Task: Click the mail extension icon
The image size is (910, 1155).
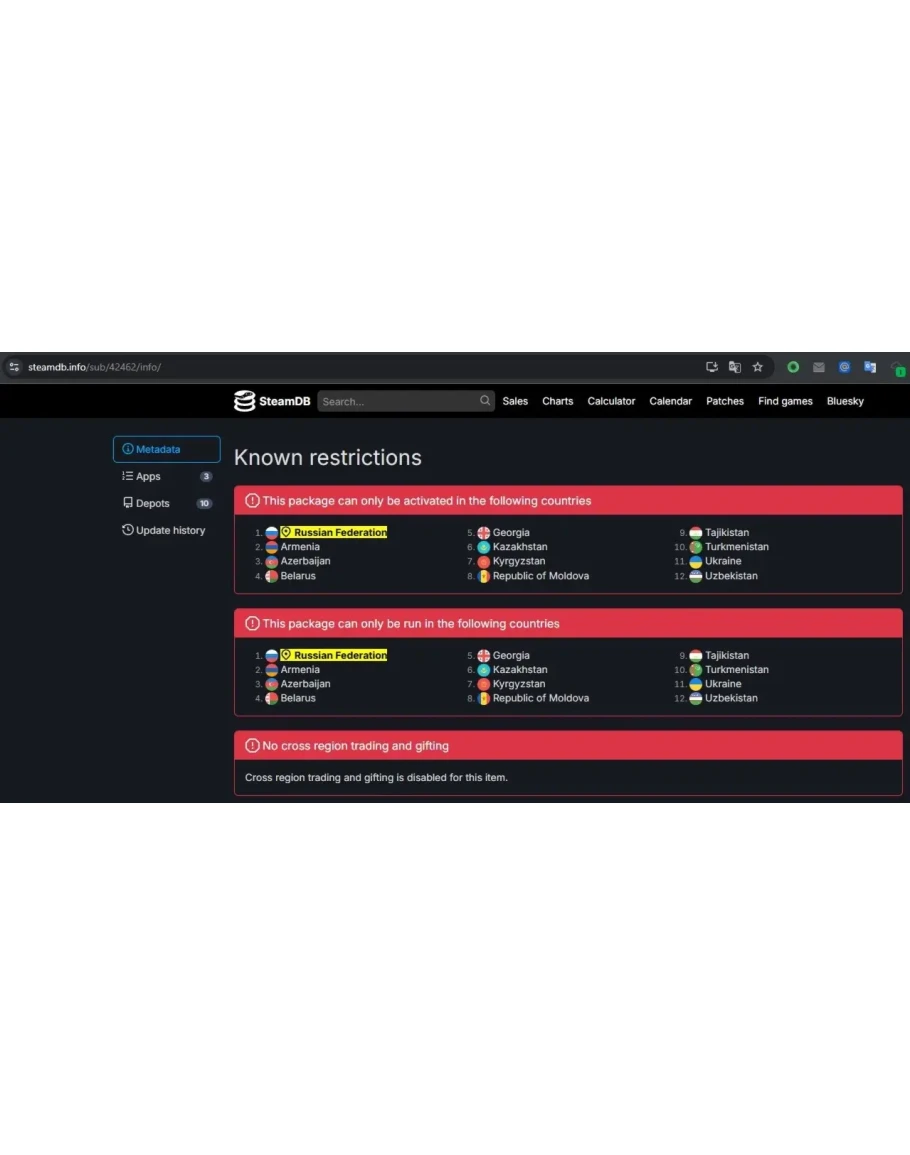Action: click(819, 367)
